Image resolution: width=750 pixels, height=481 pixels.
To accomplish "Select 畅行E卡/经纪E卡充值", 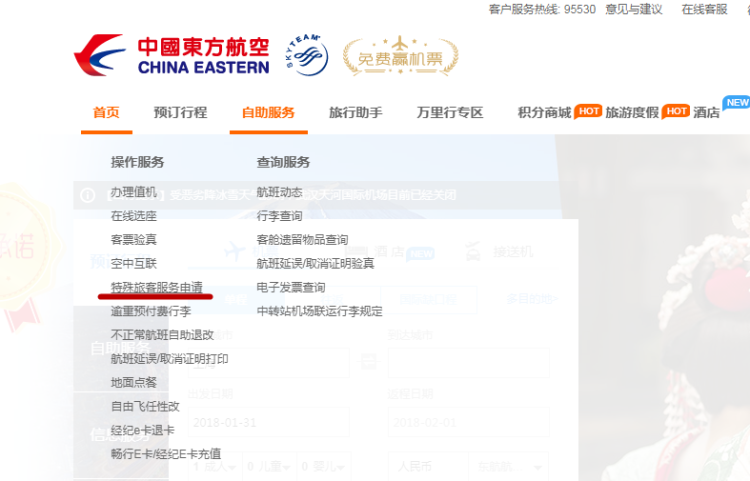I will [166, 454].
